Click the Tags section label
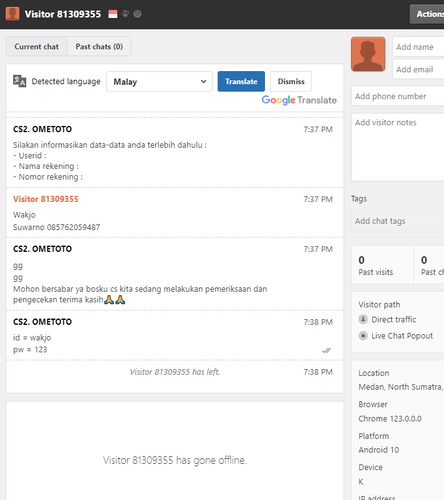Image resolution: width=444 pixels, height=500 pixels. [359, 199]
